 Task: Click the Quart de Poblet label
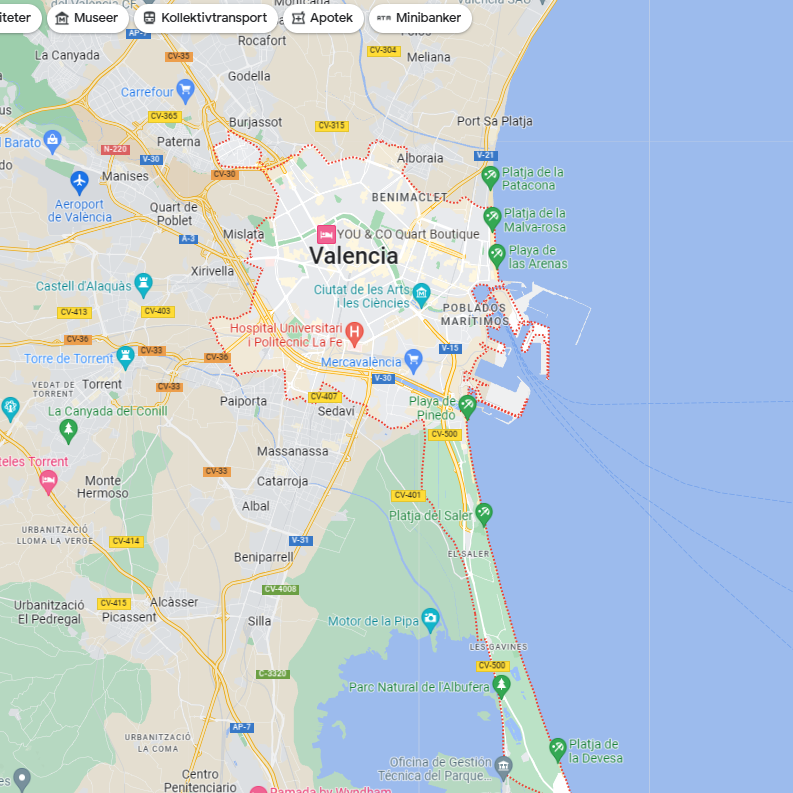(x=173, y=214)
